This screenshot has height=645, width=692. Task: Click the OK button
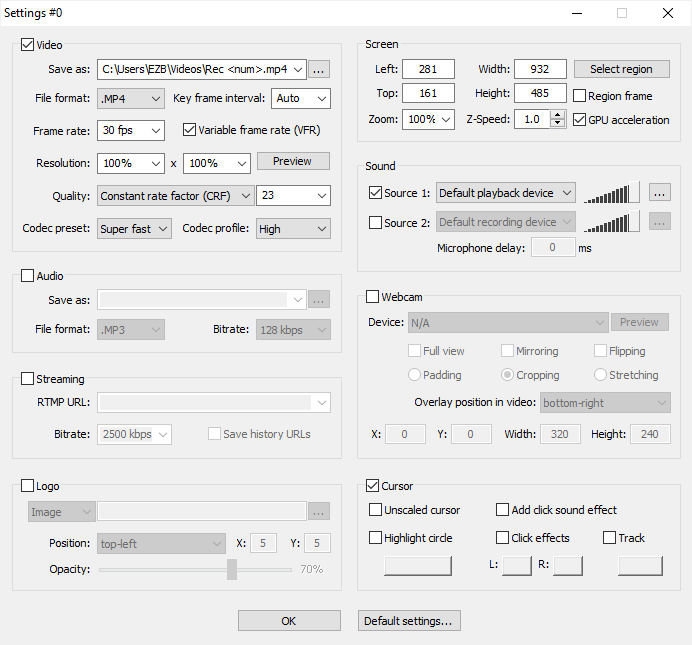[289, 621]
